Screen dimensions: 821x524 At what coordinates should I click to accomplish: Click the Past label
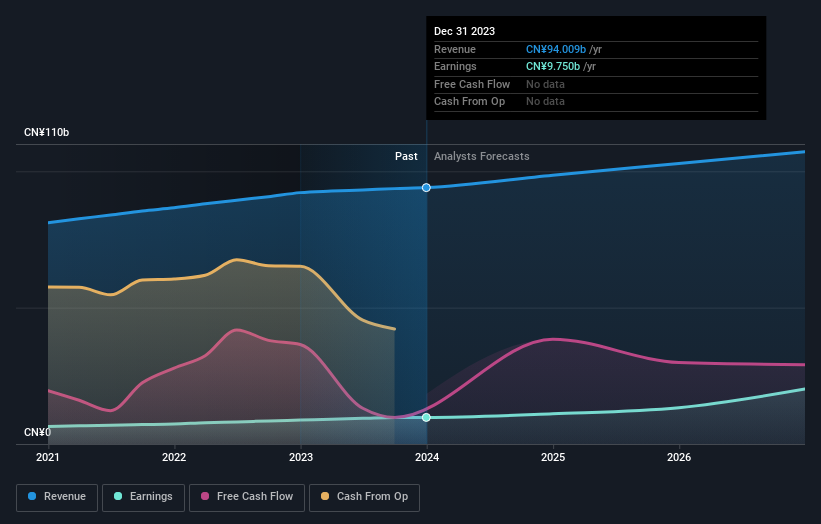406,156
